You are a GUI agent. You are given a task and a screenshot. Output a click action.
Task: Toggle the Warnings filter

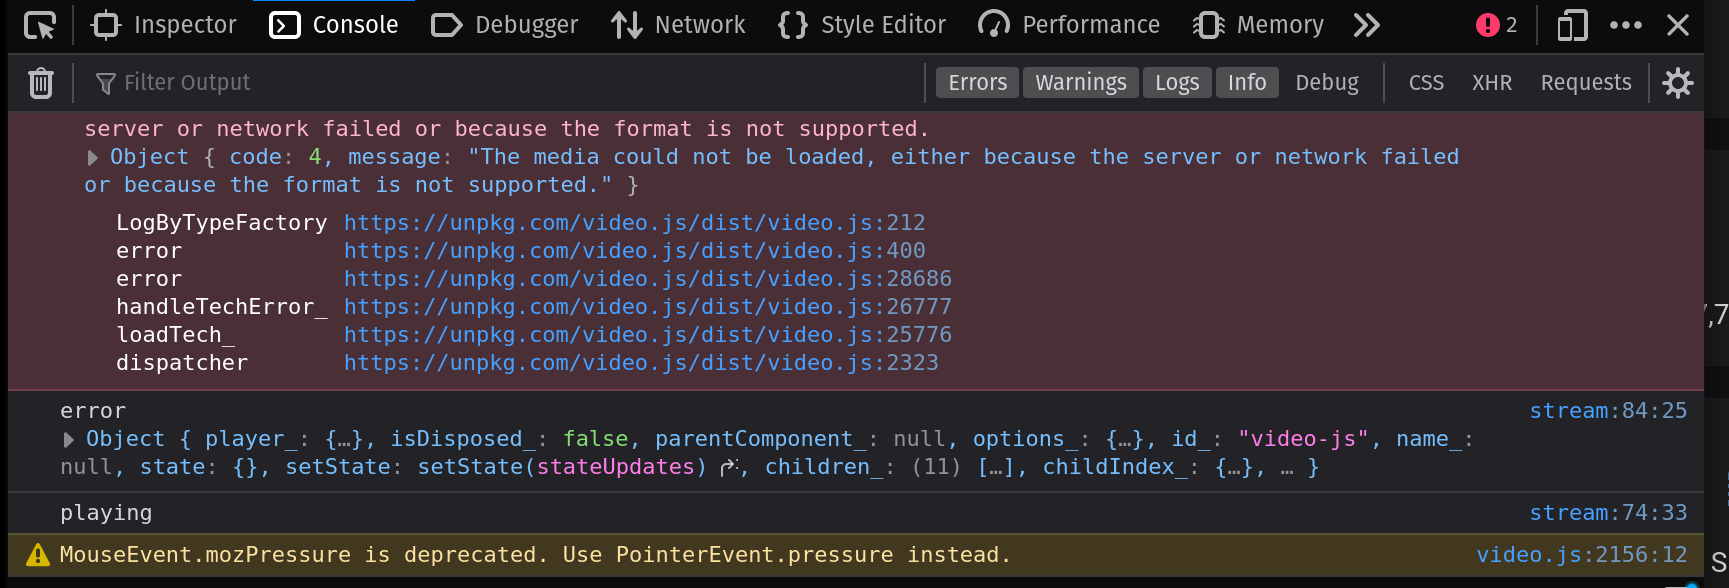tap(1080, 83)
